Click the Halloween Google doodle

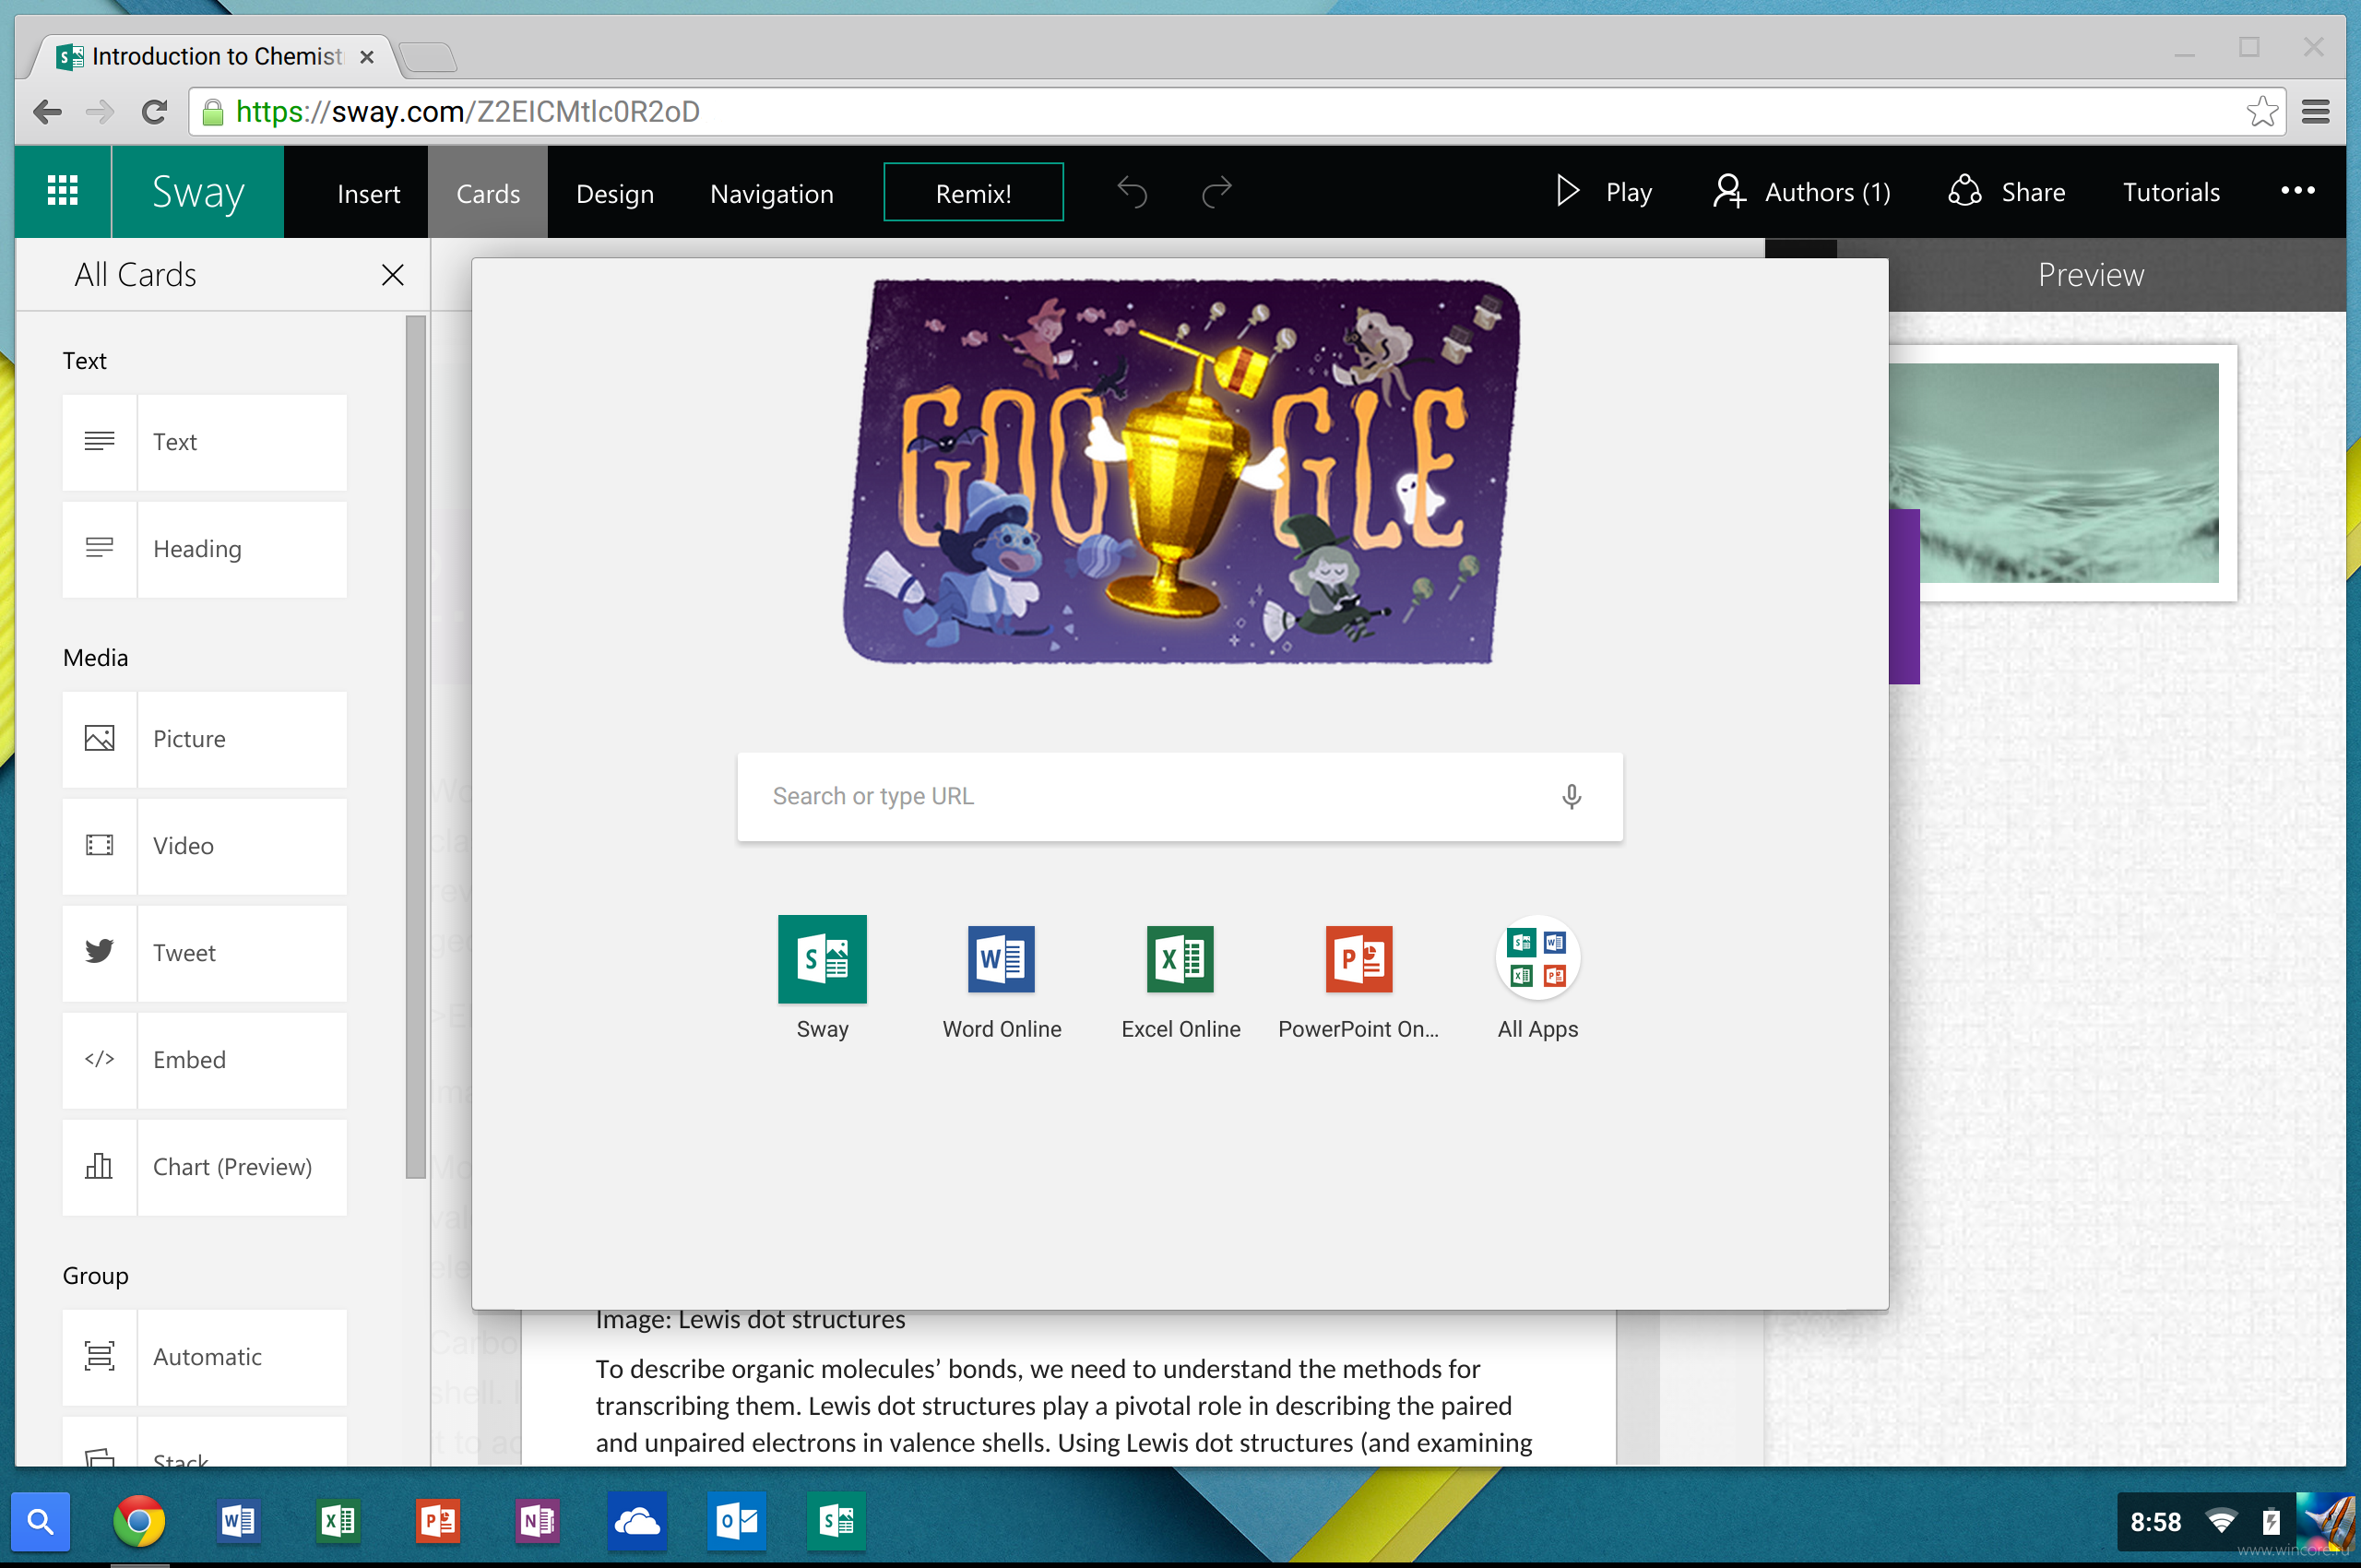tap(1180, 471)
